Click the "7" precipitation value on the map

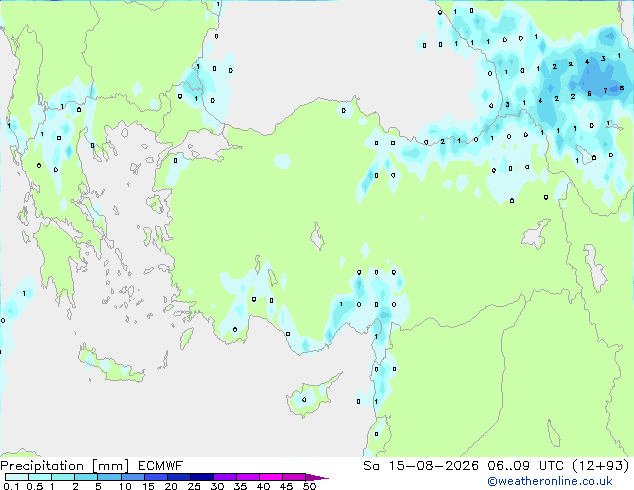point(605,91)
